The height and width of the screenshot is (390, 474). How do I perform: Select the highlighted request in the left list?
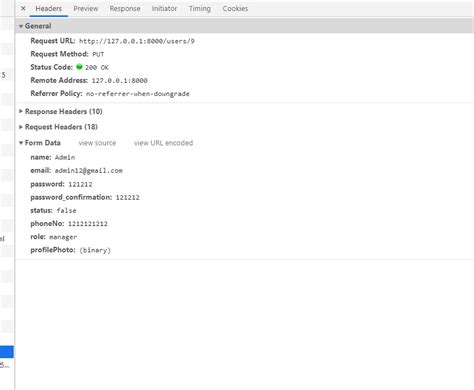tap(7, 352)
